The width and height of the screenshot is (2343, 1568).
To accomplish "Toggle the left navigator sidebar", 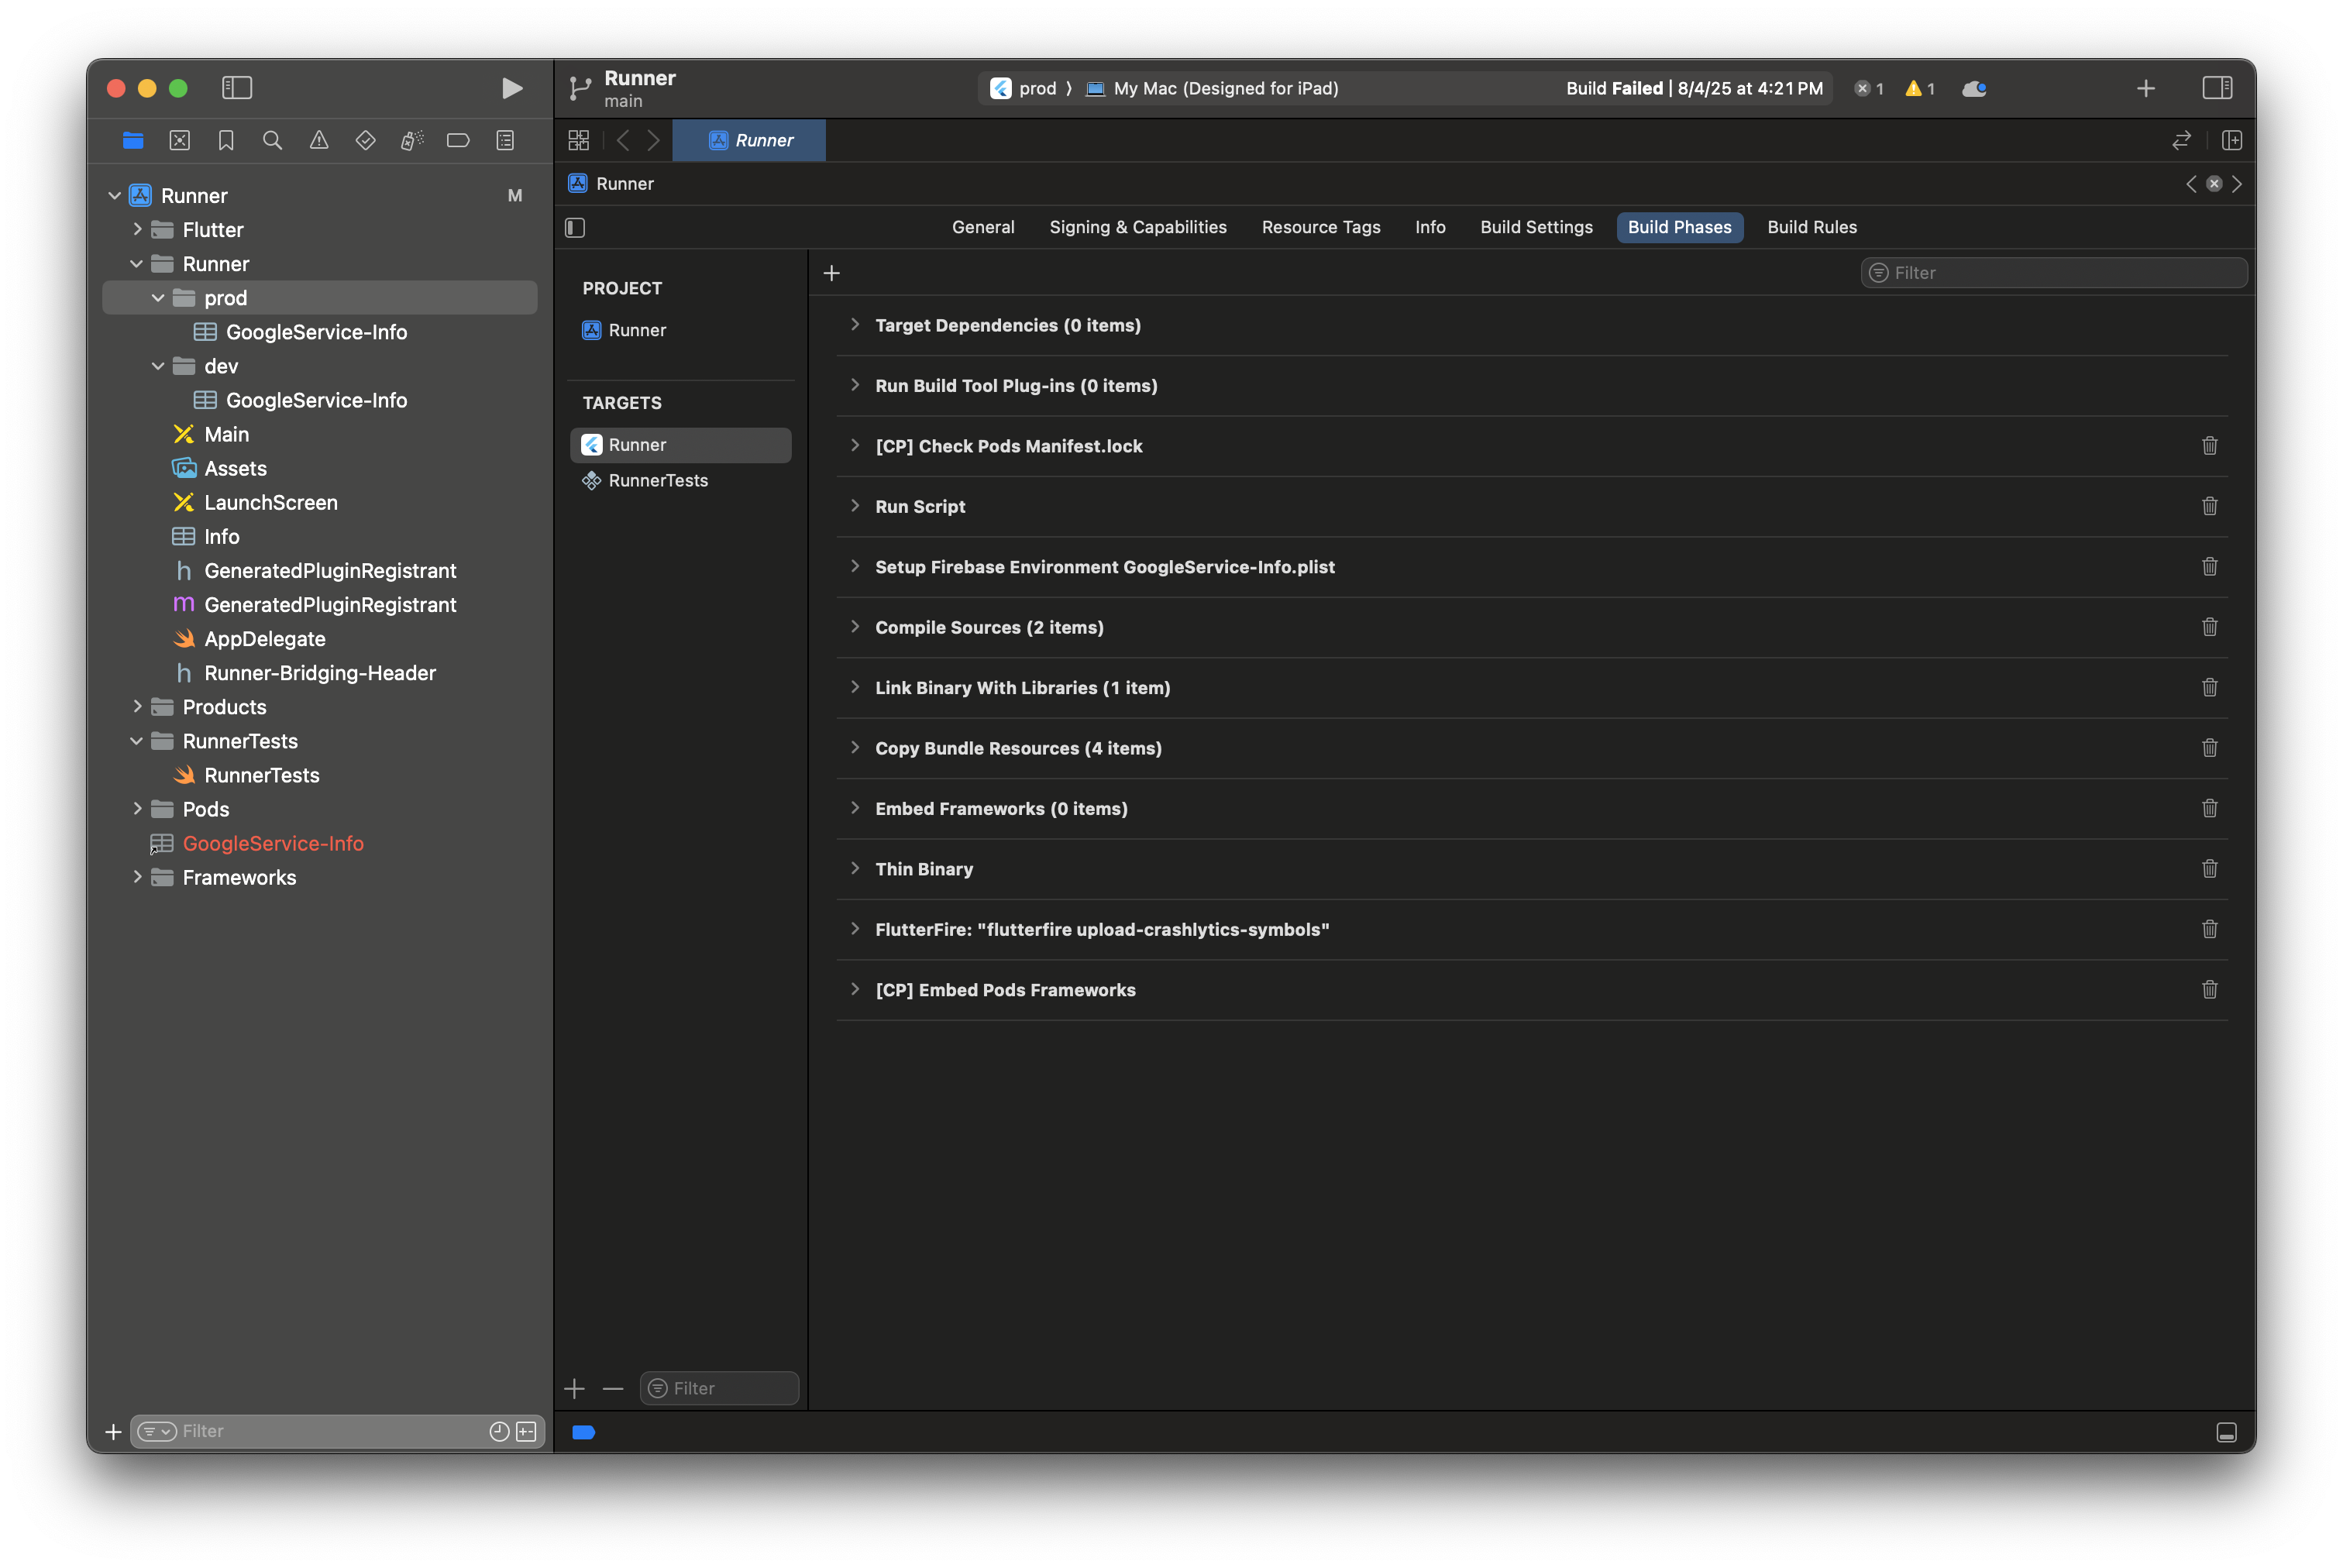I will point(237,88).
